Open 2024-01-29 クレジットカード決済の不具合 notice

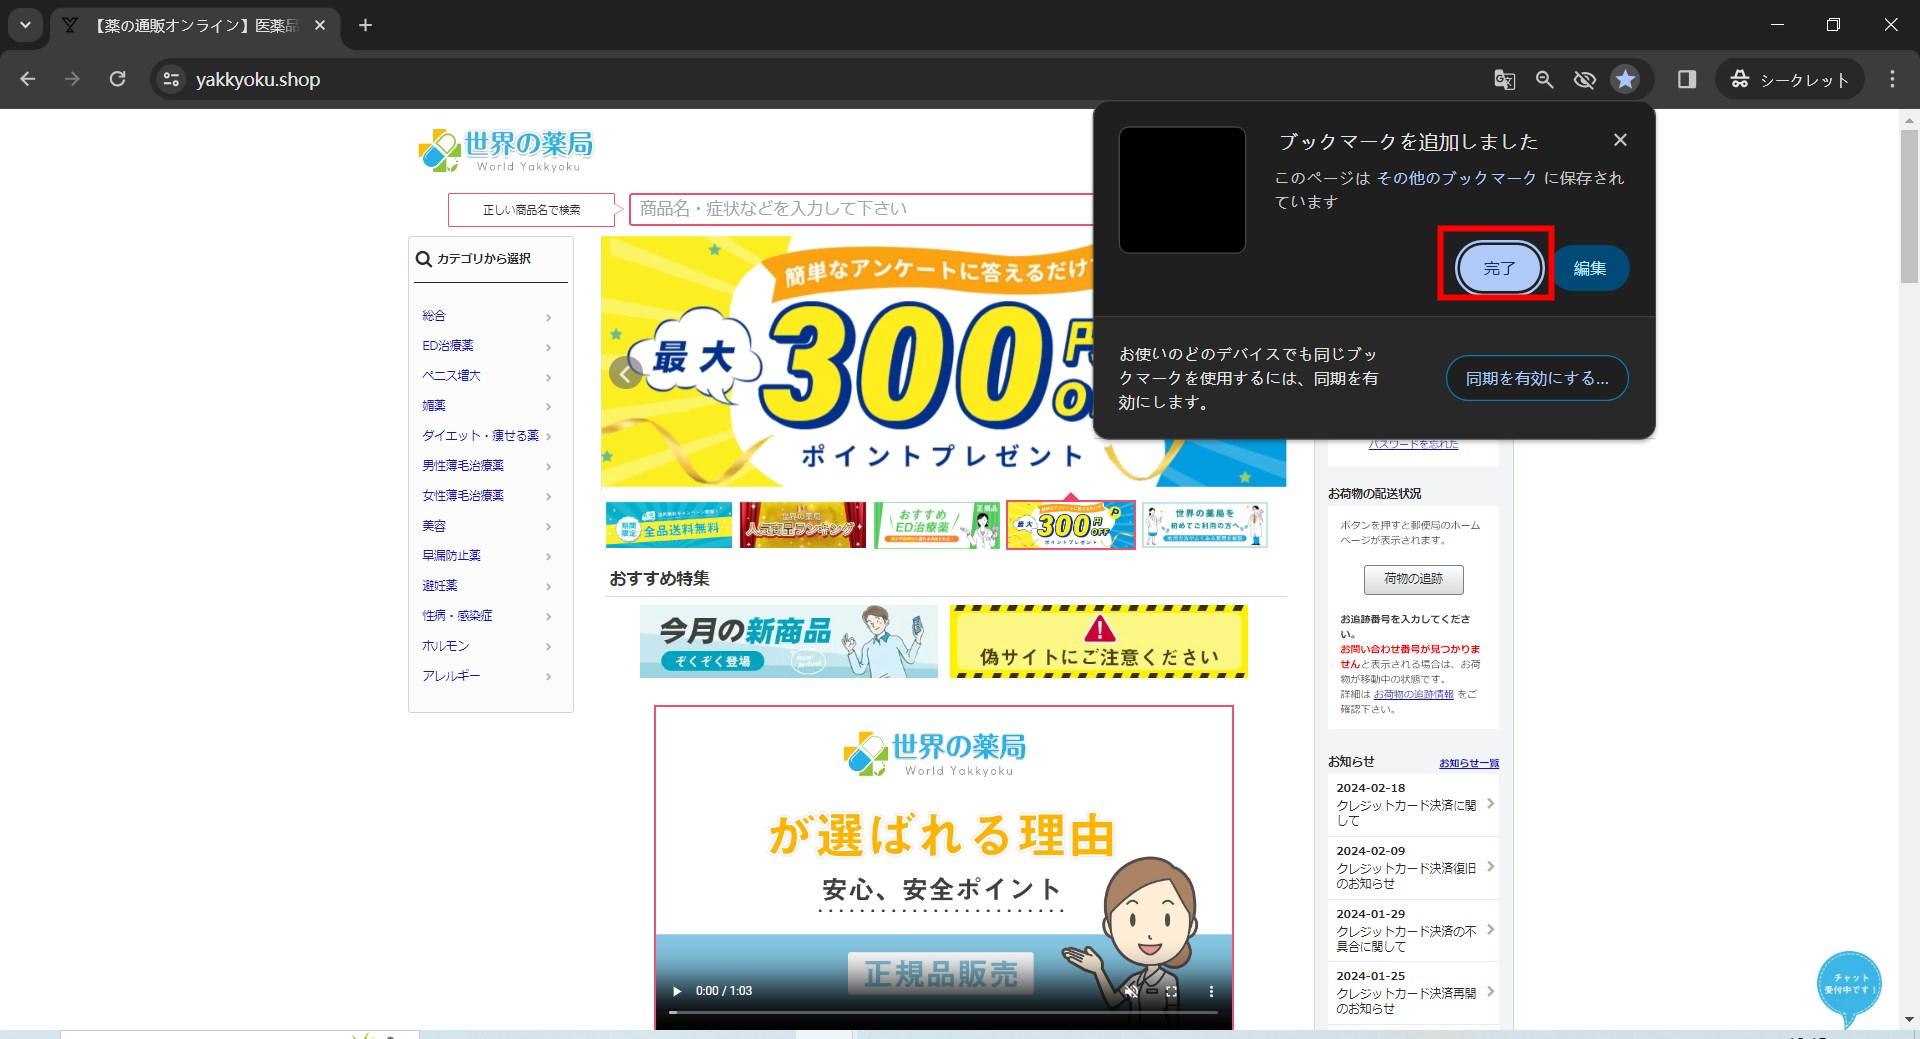1413,930
